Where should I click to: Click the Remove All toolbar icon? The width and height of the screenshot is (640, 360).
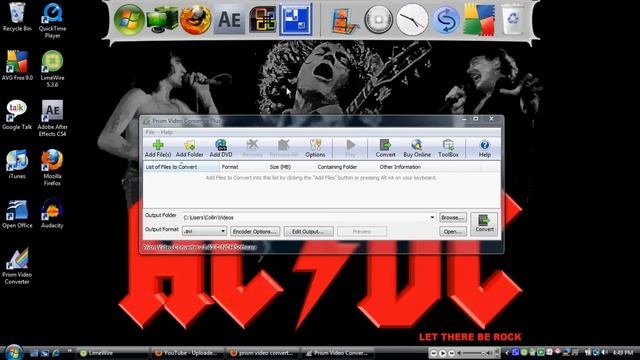pyautogui.click(x=284, y=148)
